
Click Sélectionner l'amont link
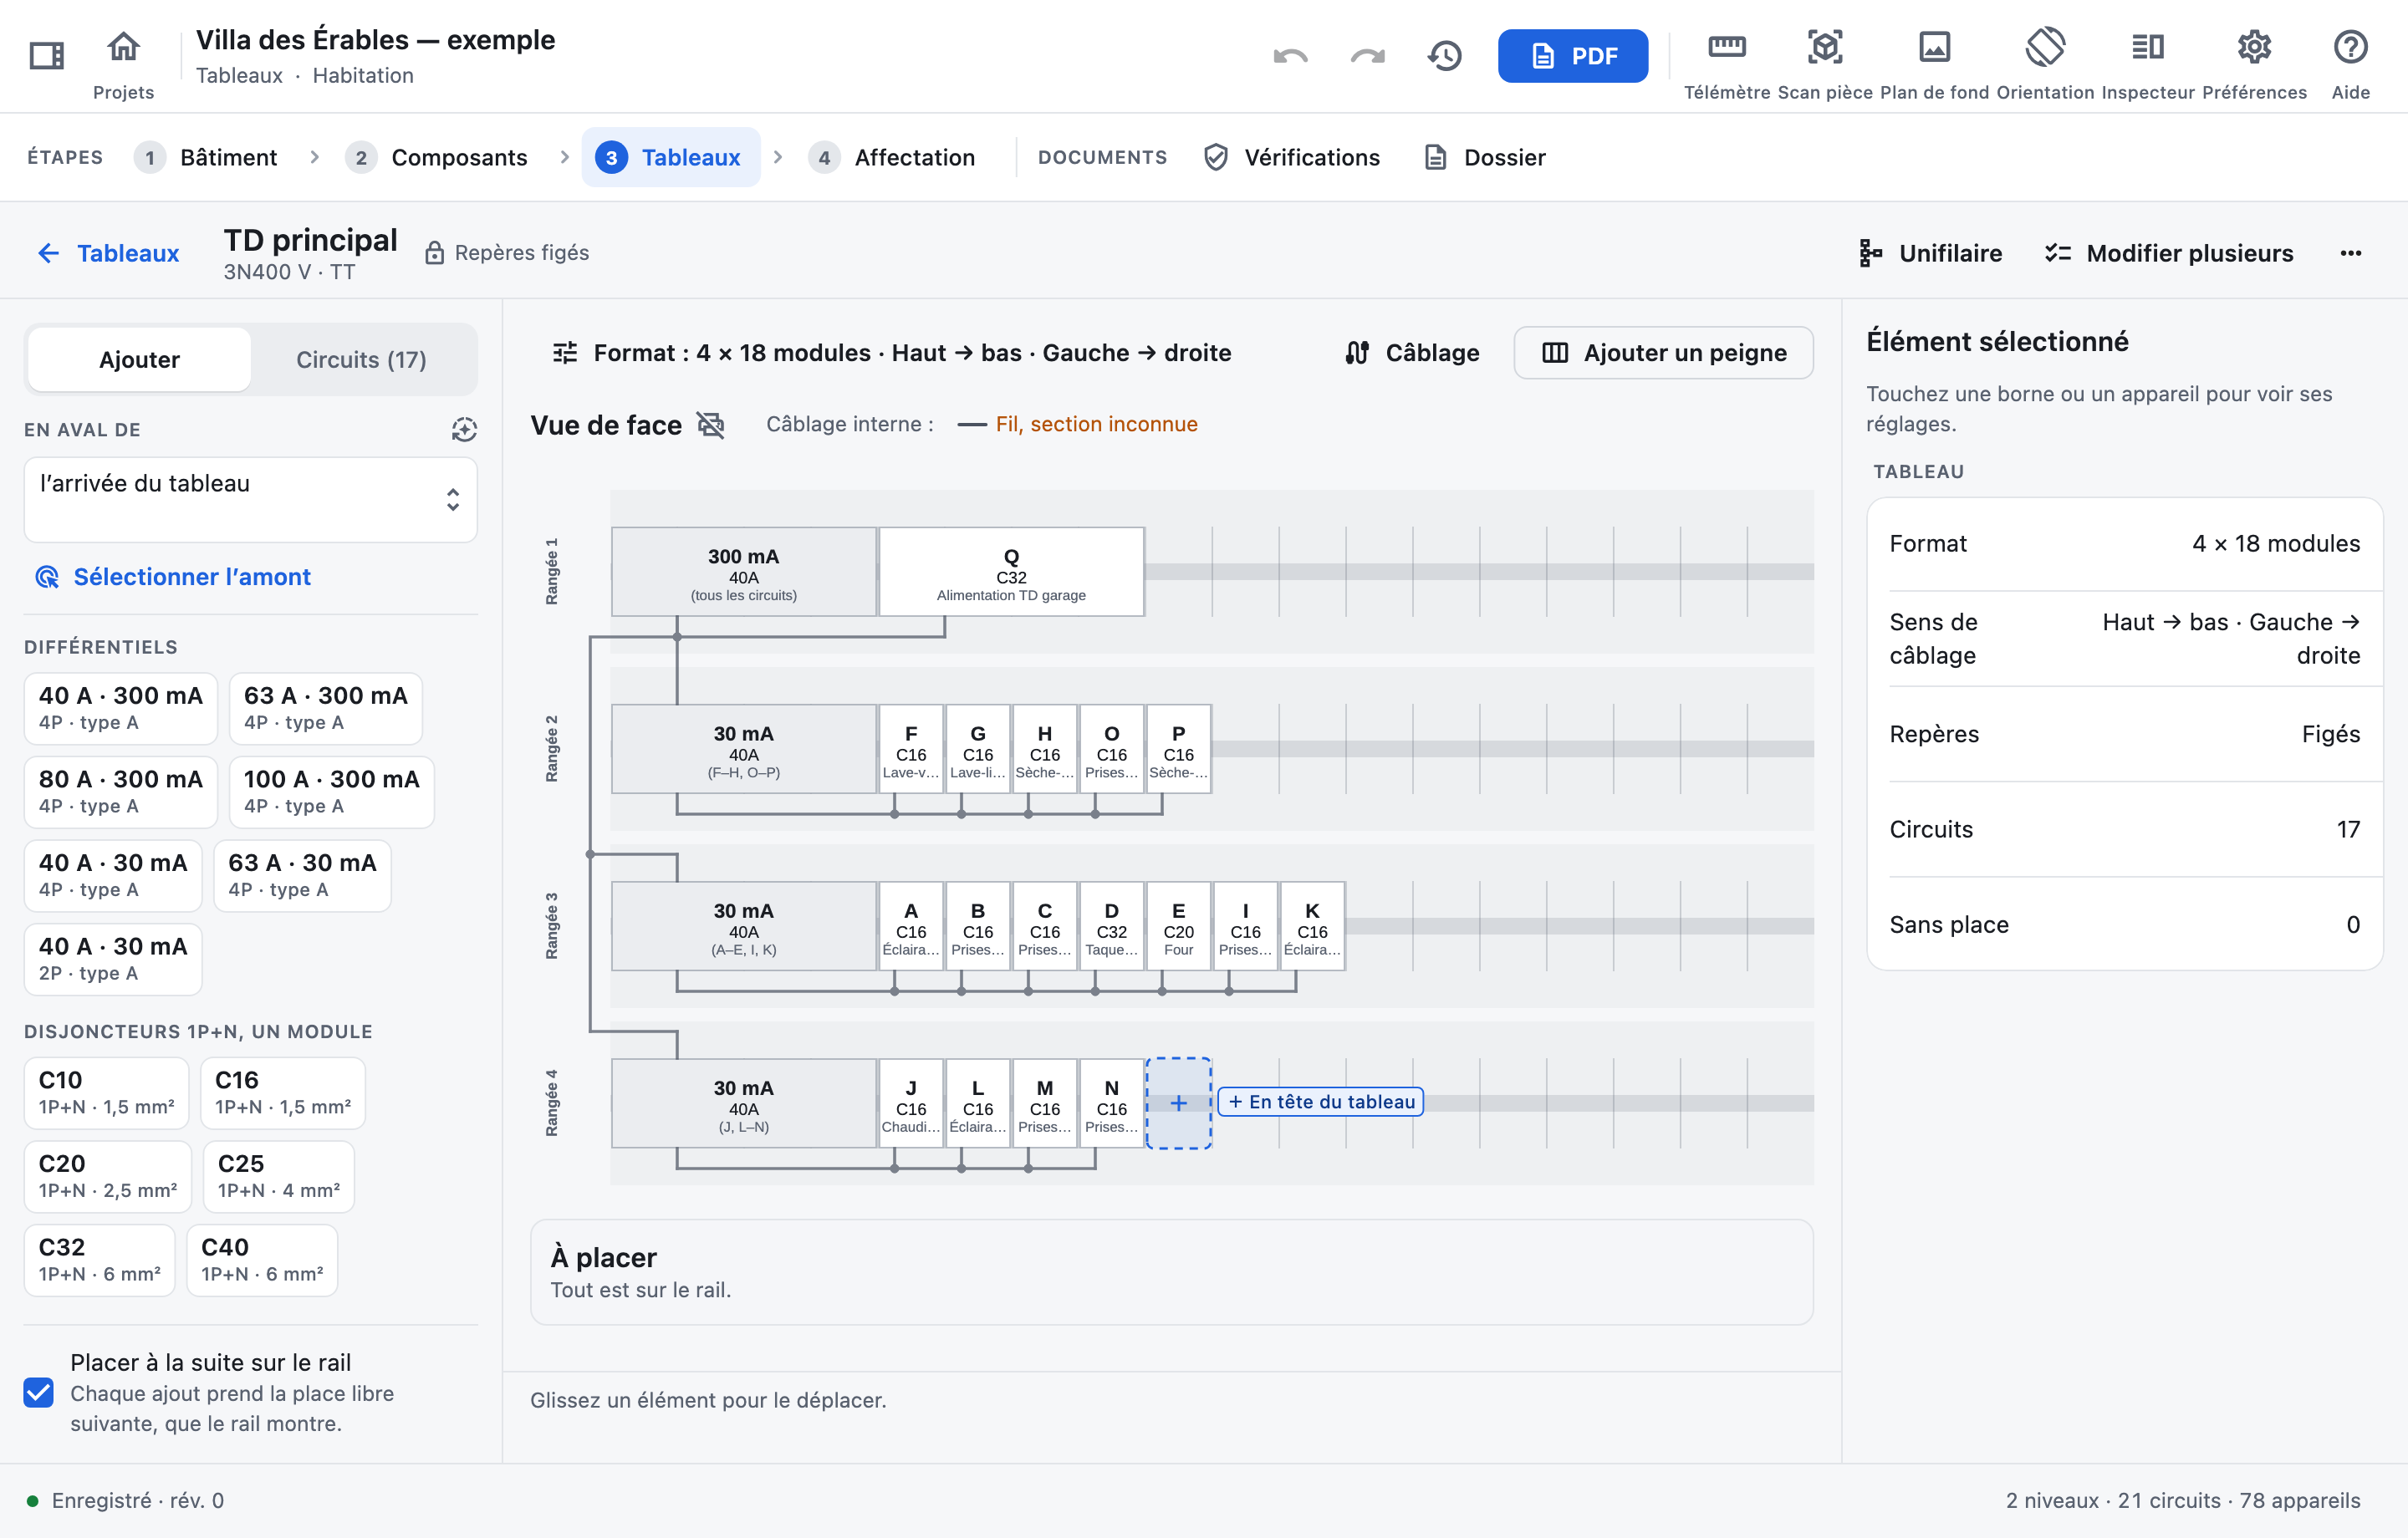(x=173, y=577)
